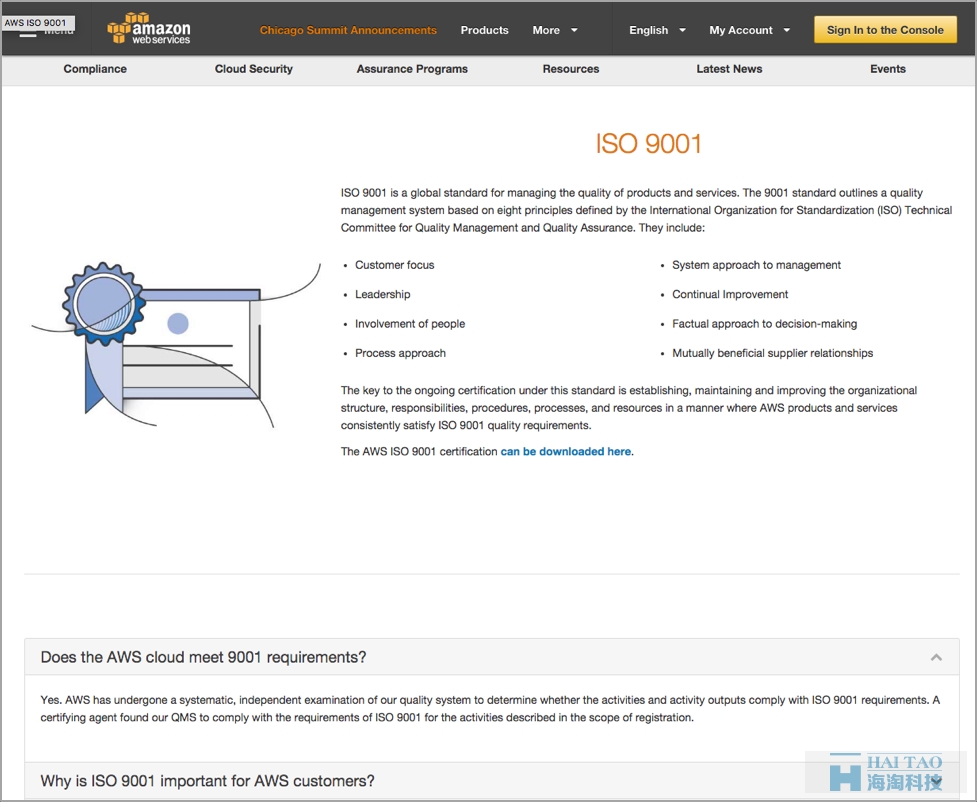The height and width of the screenshot is (802, 977).
Task: Open the Resources tab
Action: pyautogui.click(x=571, y=69)
